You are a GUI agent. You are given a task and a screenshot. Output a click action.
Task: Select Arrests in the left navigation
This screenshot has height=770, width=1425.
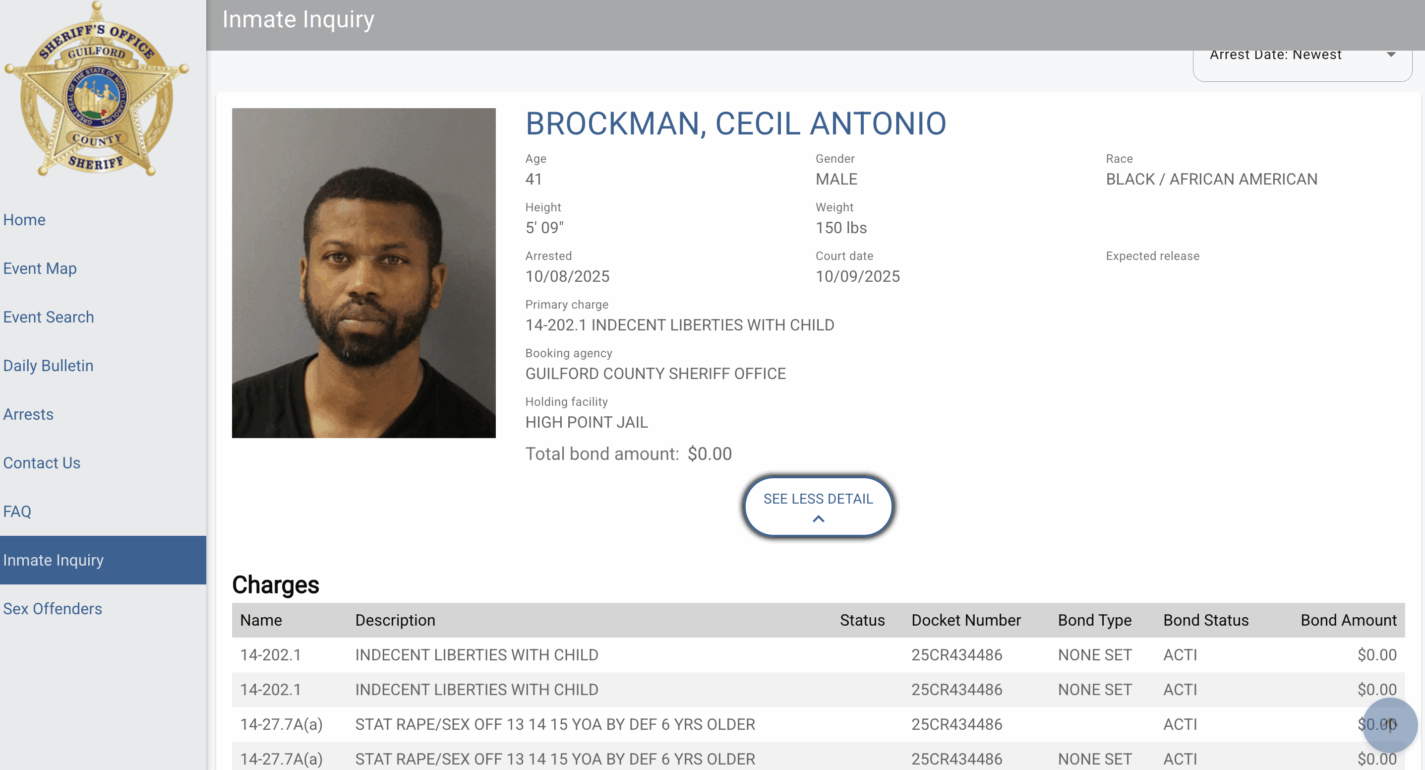[x=28, y=414]
